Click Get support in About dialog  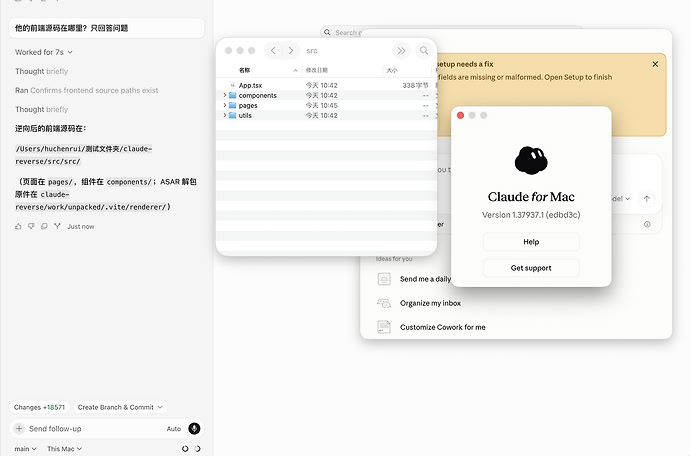click(531, 268)
